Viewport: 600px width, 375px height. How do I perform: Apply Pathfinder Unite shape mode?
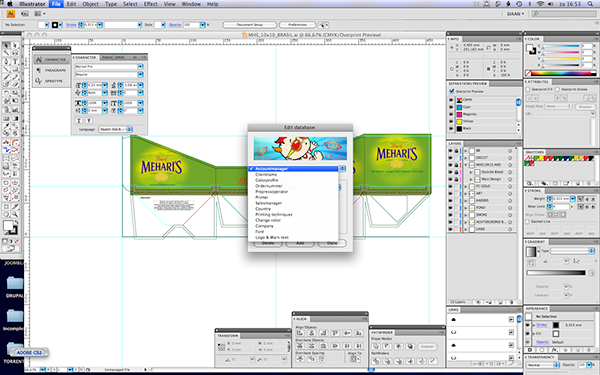point(376,346)
